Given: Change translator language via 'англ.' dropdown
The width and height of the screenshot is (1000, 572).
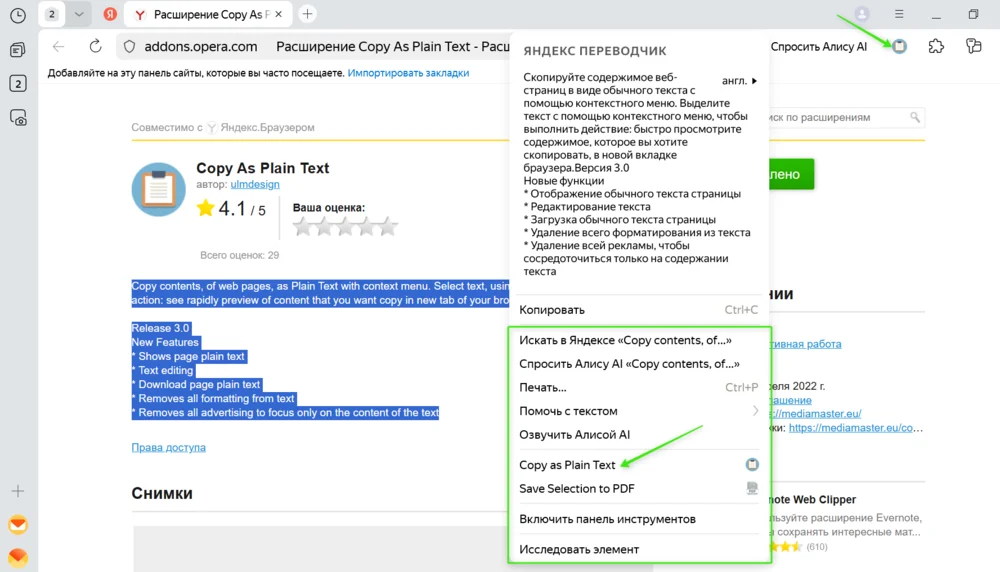Looking at the screenshot, I should (739, 81).
